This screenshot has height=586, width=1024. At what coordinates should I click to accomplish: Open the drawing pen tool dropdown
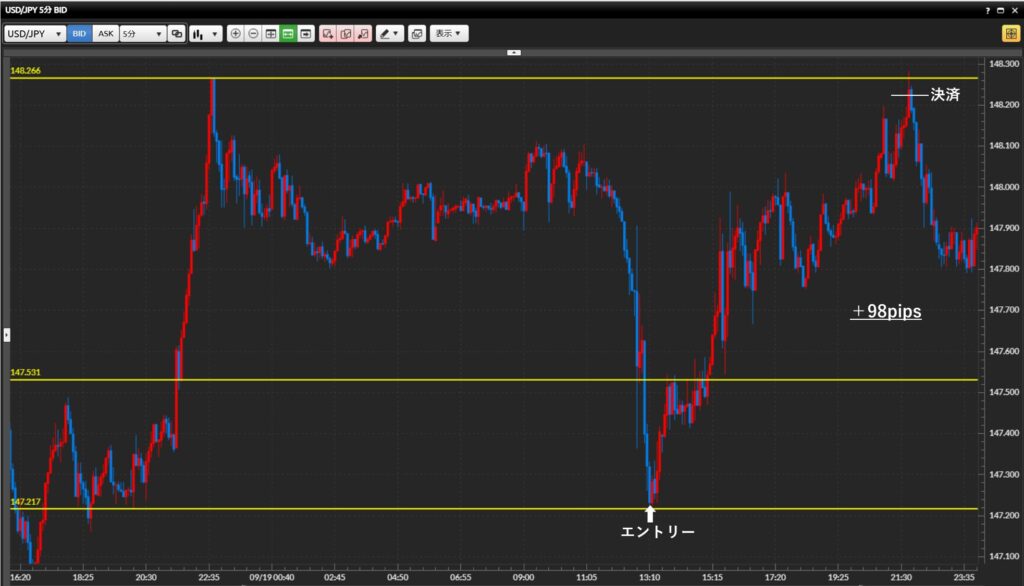[389, 33]
